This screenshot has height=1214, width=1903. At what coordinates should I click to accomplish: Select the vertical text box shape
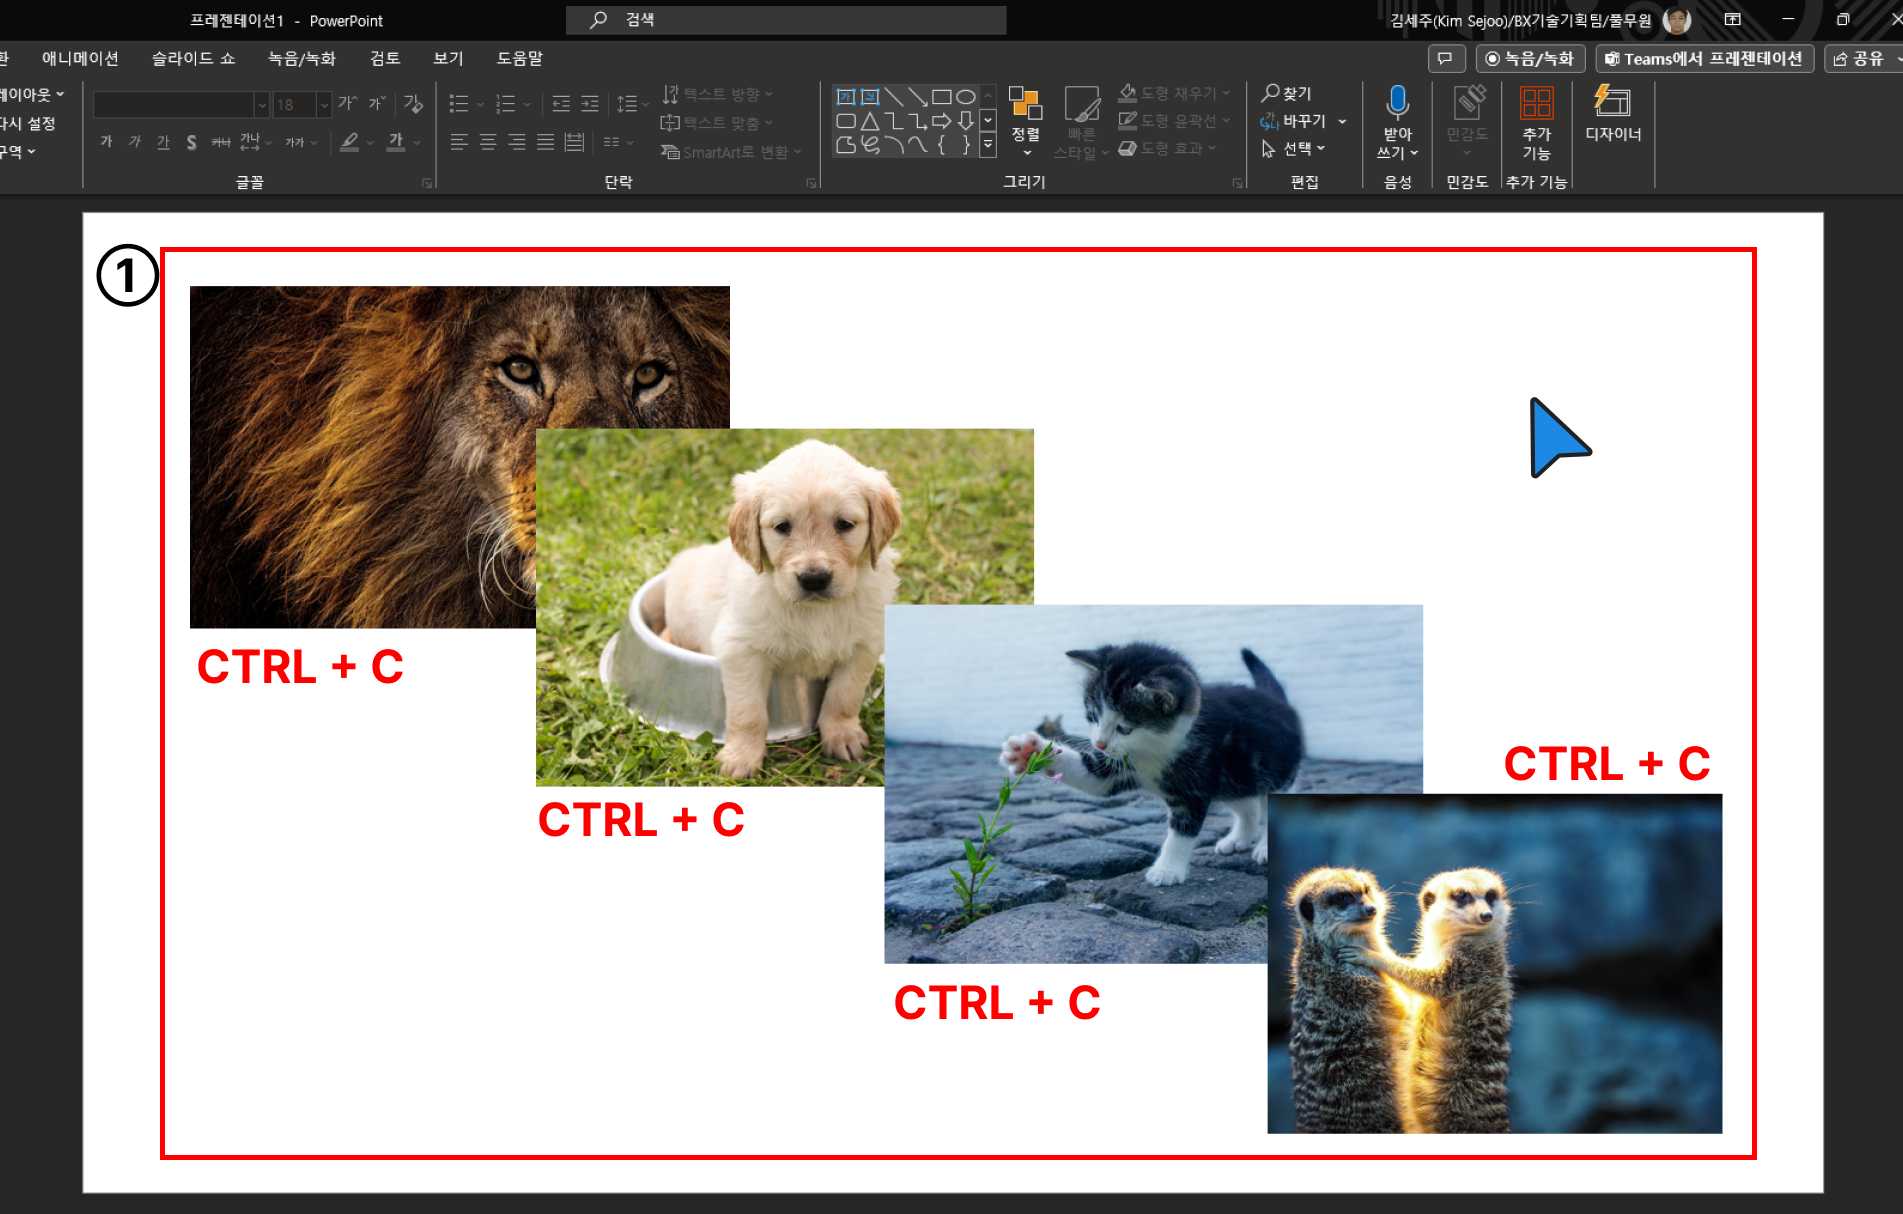(x=870, y=97)
